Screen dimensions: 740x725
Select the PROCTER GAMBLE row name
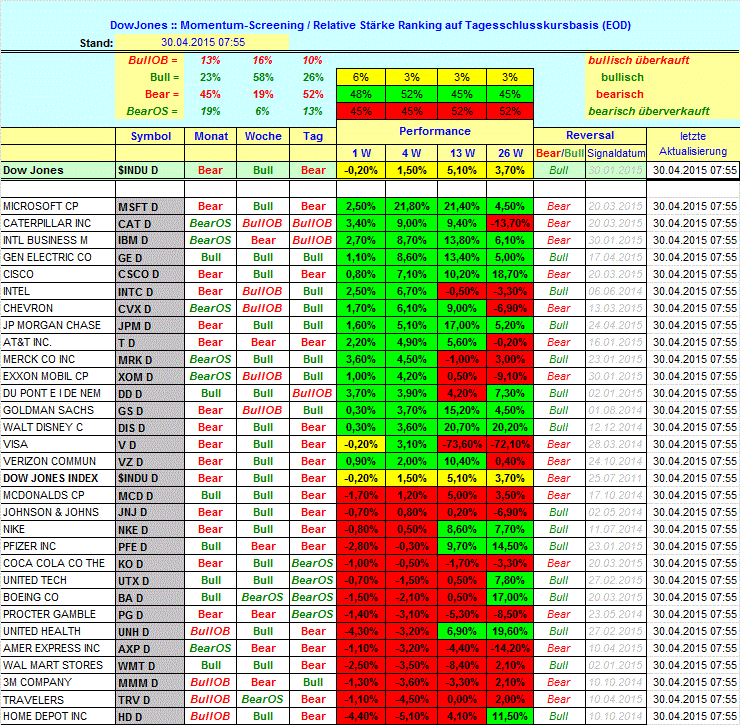[x=50, y=614]
